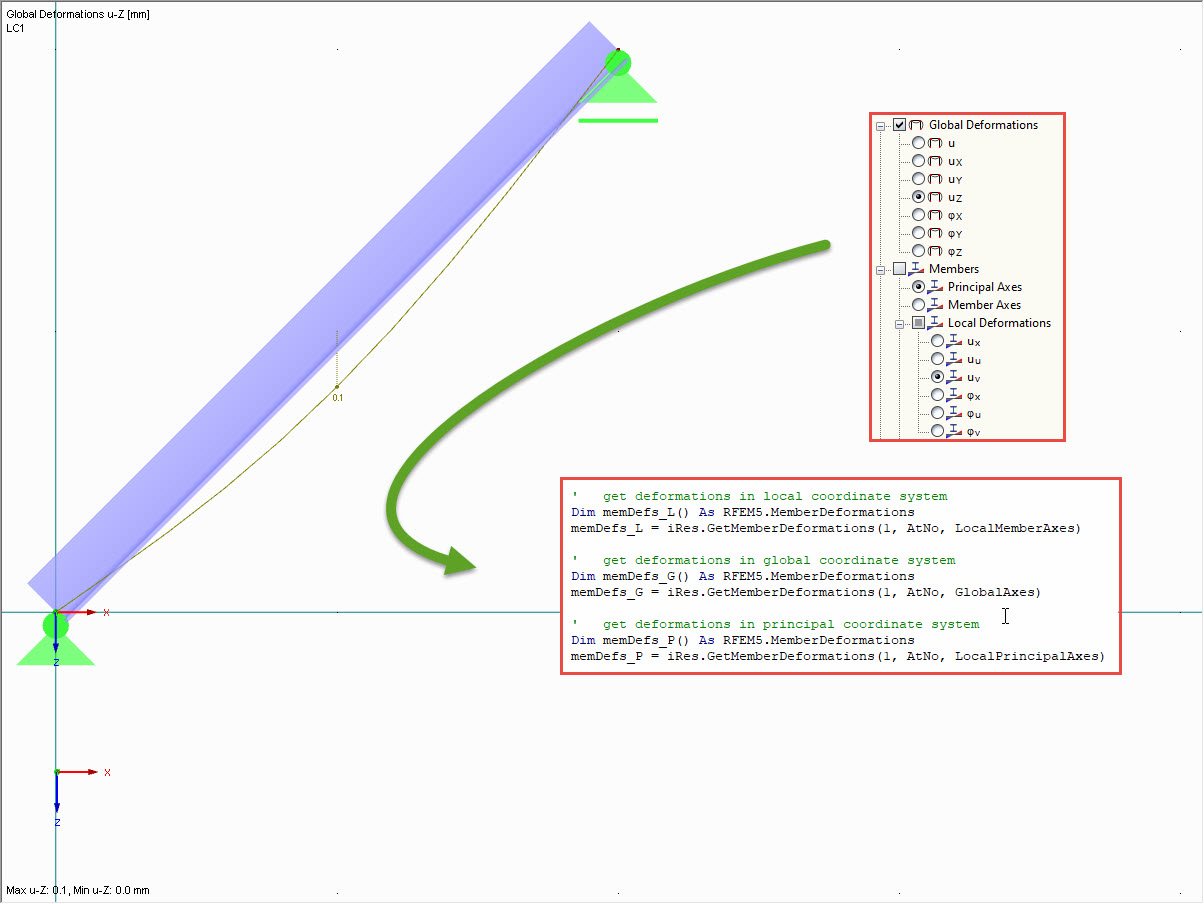Collapse the Local Deformations subtree
The image size is (1204, 904).
click(899, 322)
